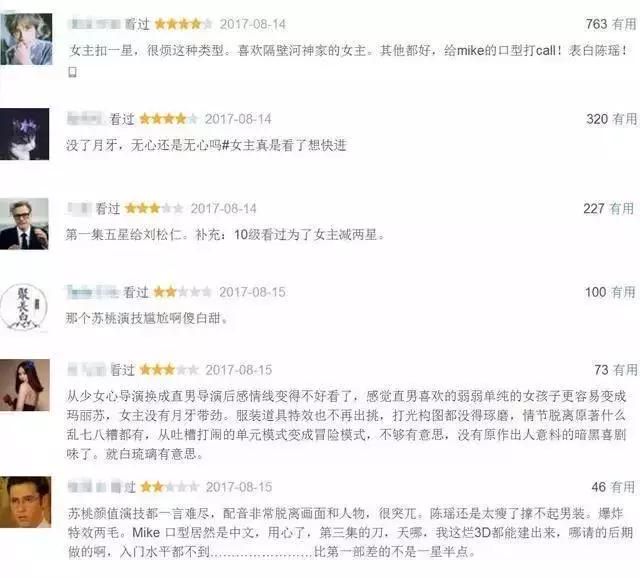This screenshot has width=640, height=578.
Task: Mark the 73-vote review as 有用
Action: coord(625,370)
